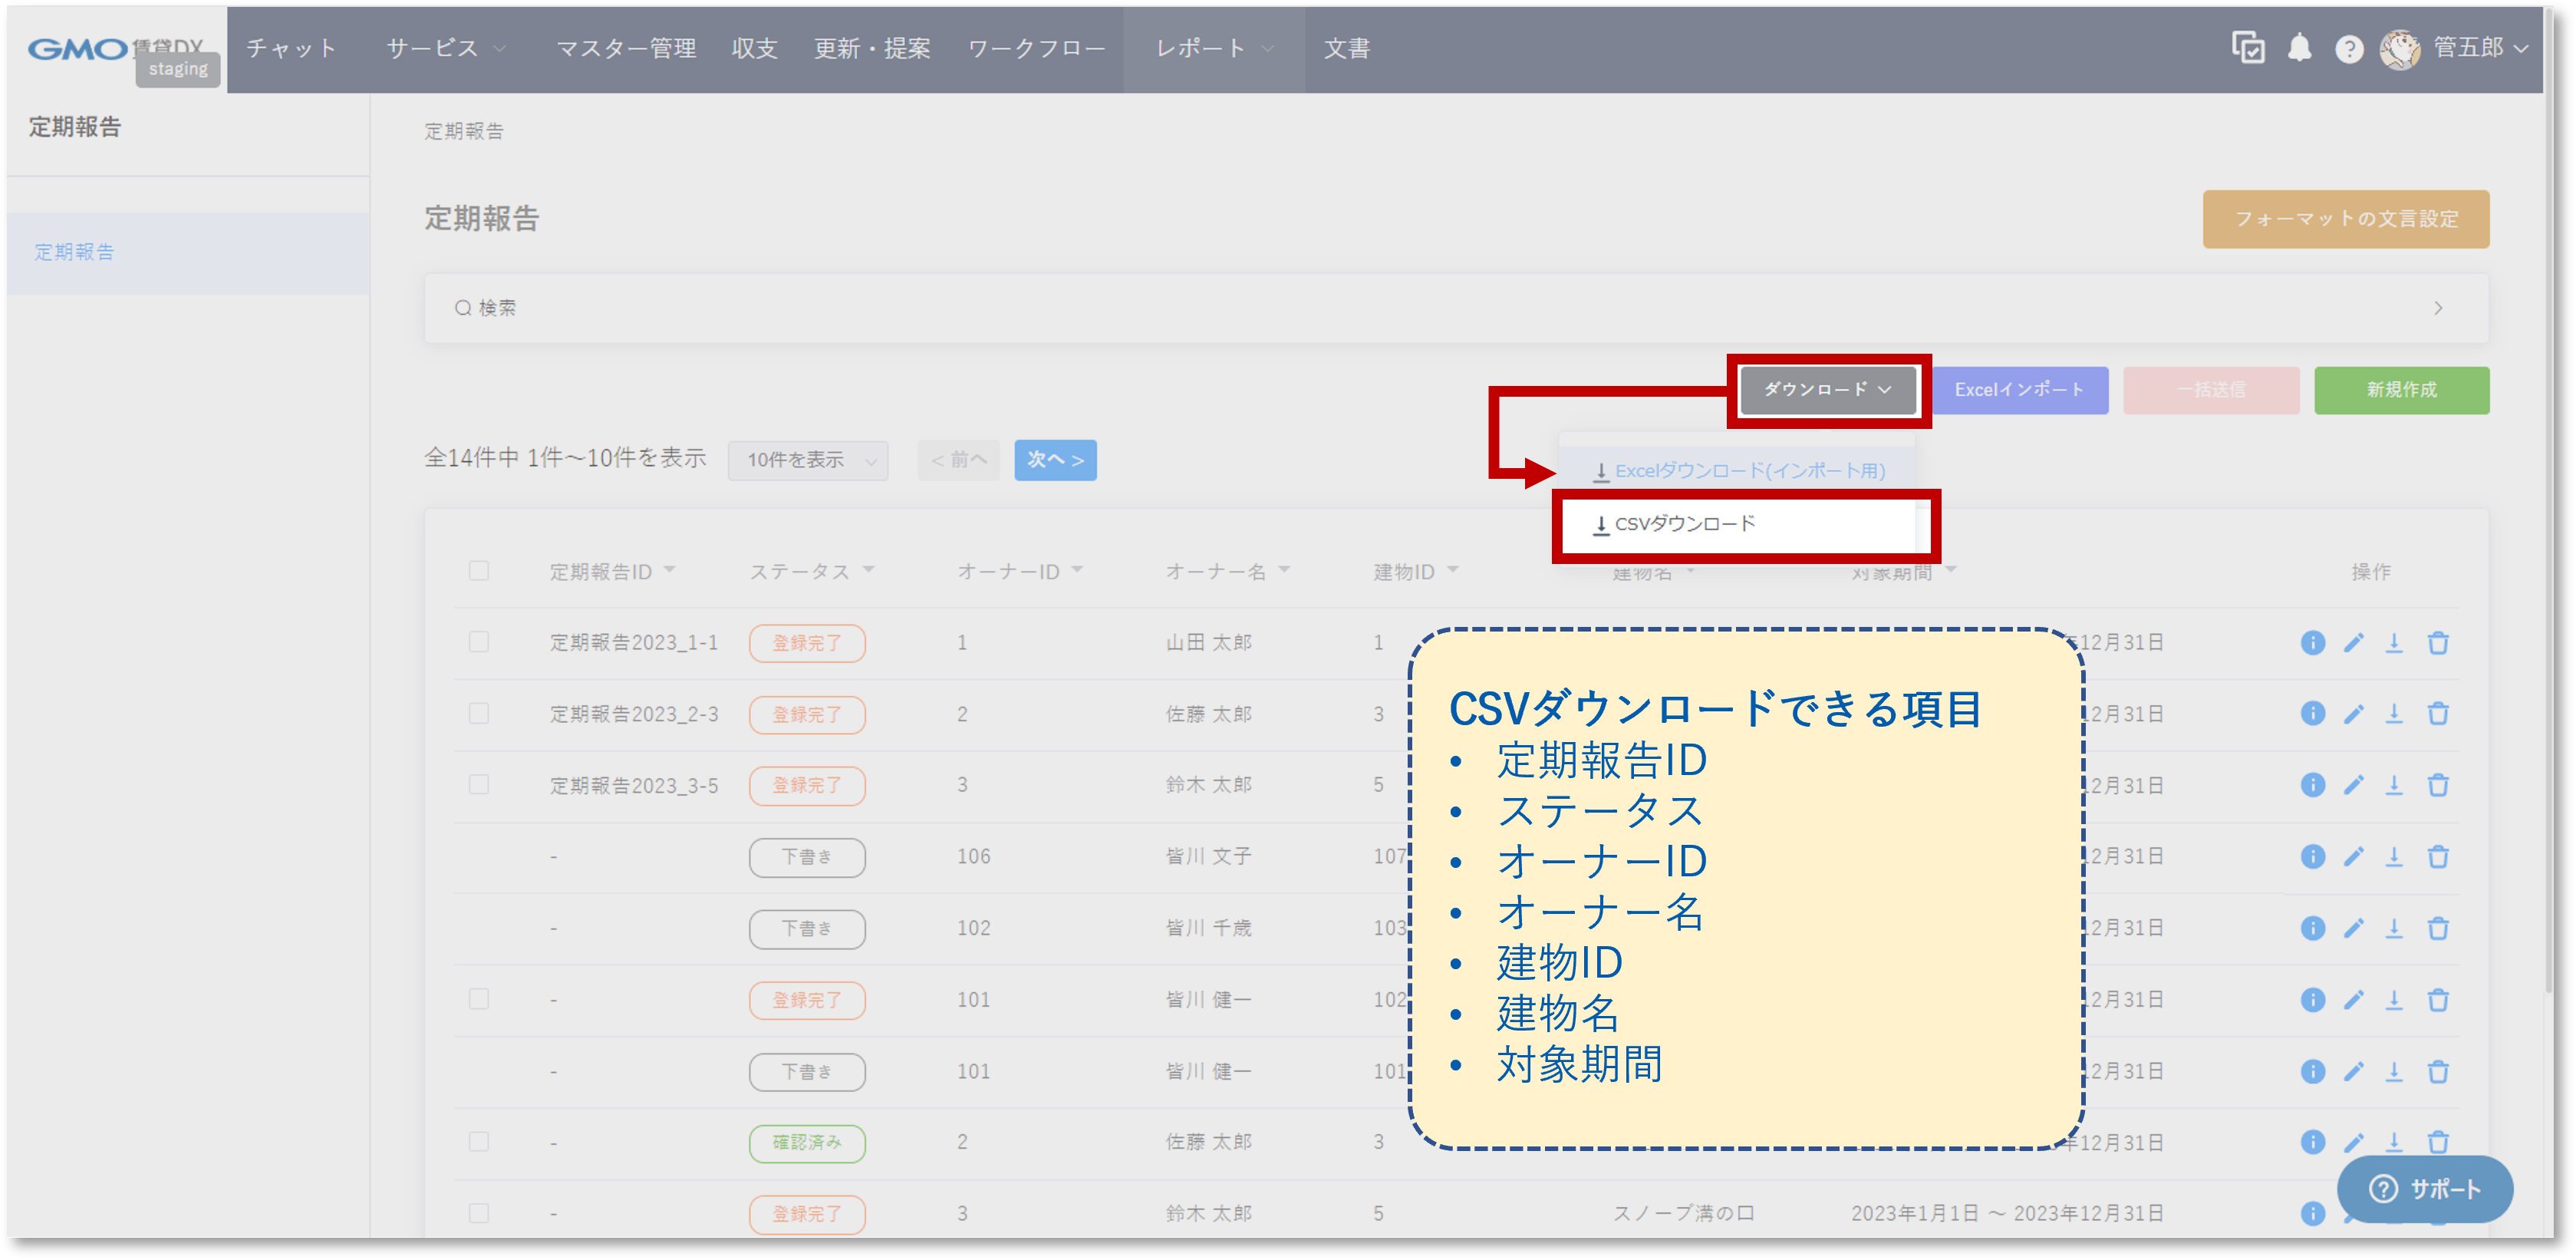
Task: Download 定期報告2023_3-5 via its download icon
Action: tap(2396, 785)
